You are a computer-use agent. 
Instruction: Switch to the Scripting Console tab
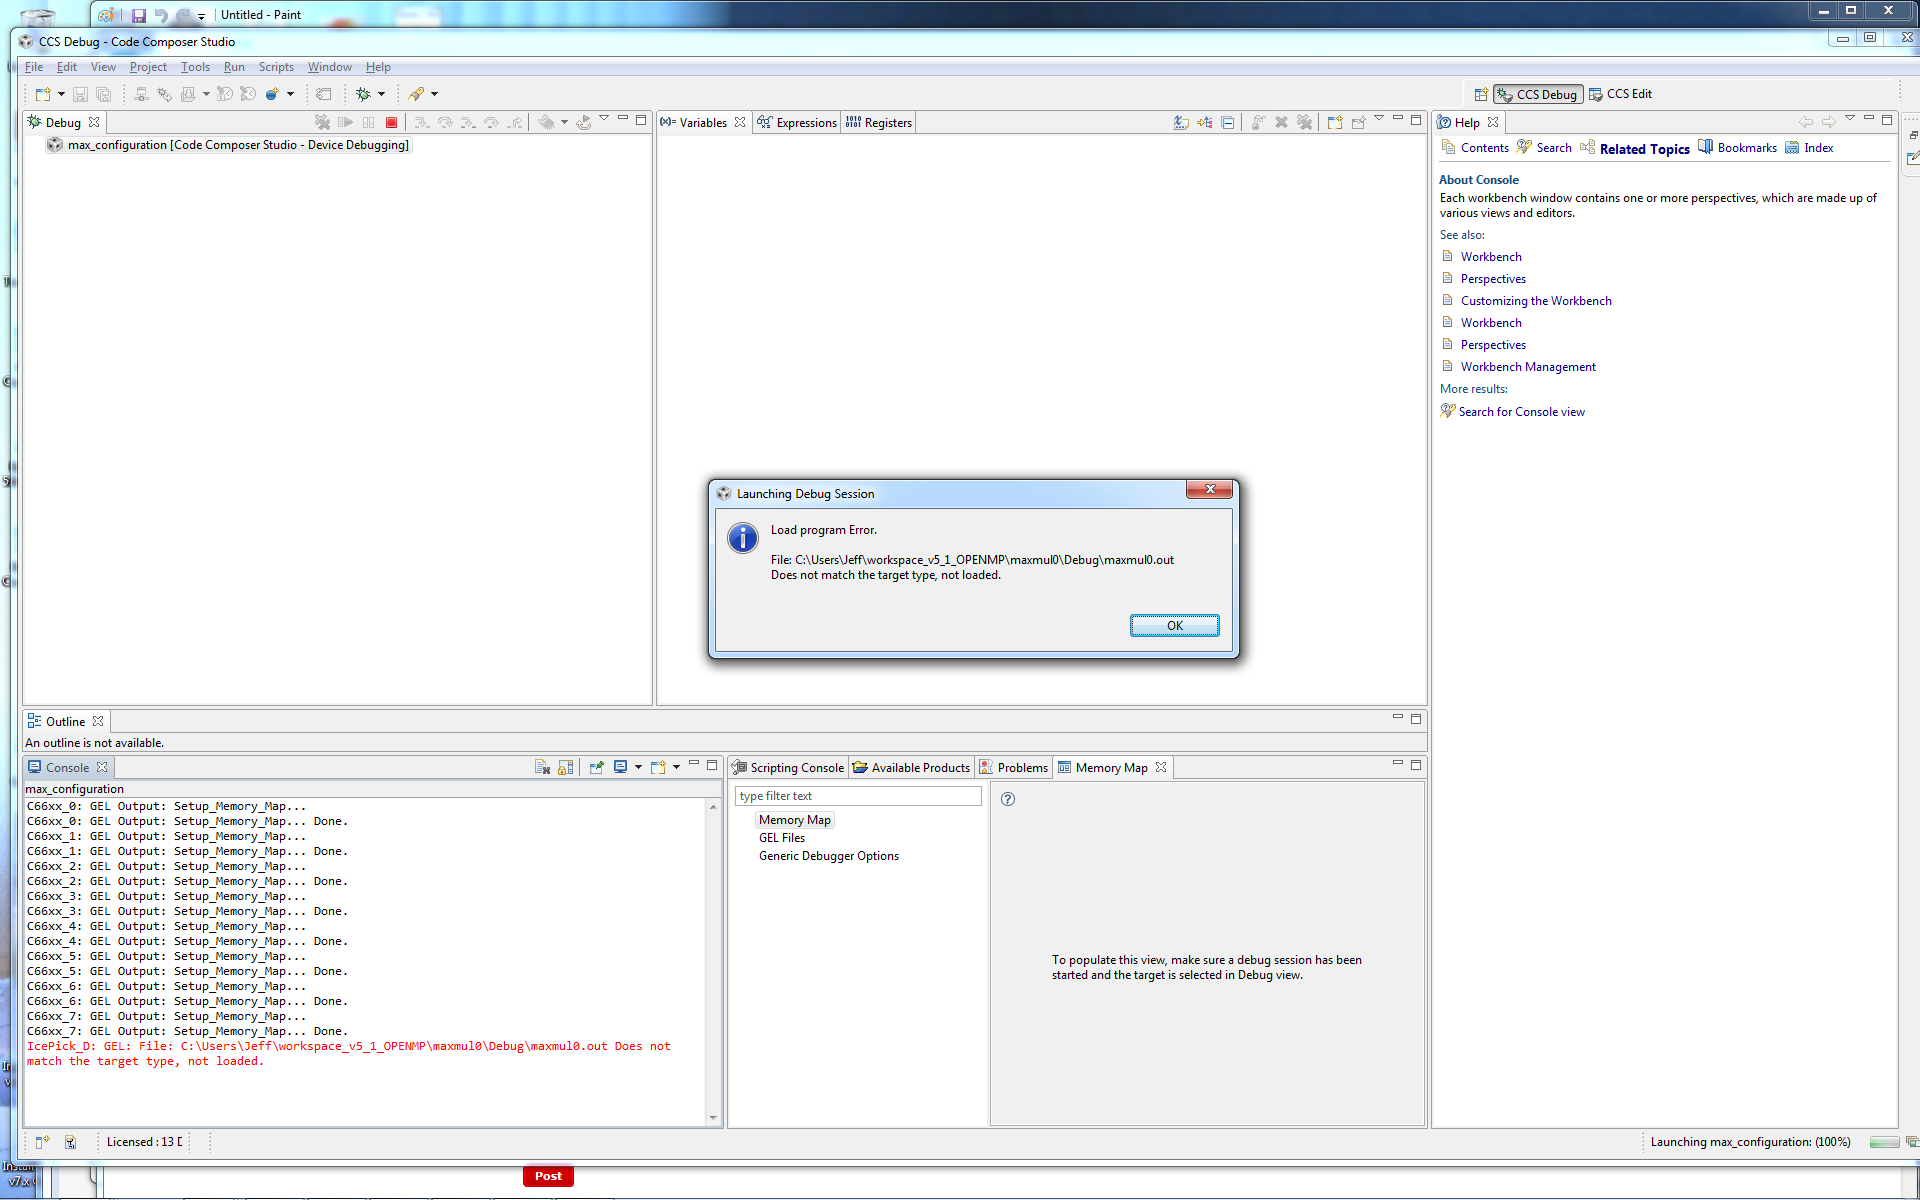(789, 767)
